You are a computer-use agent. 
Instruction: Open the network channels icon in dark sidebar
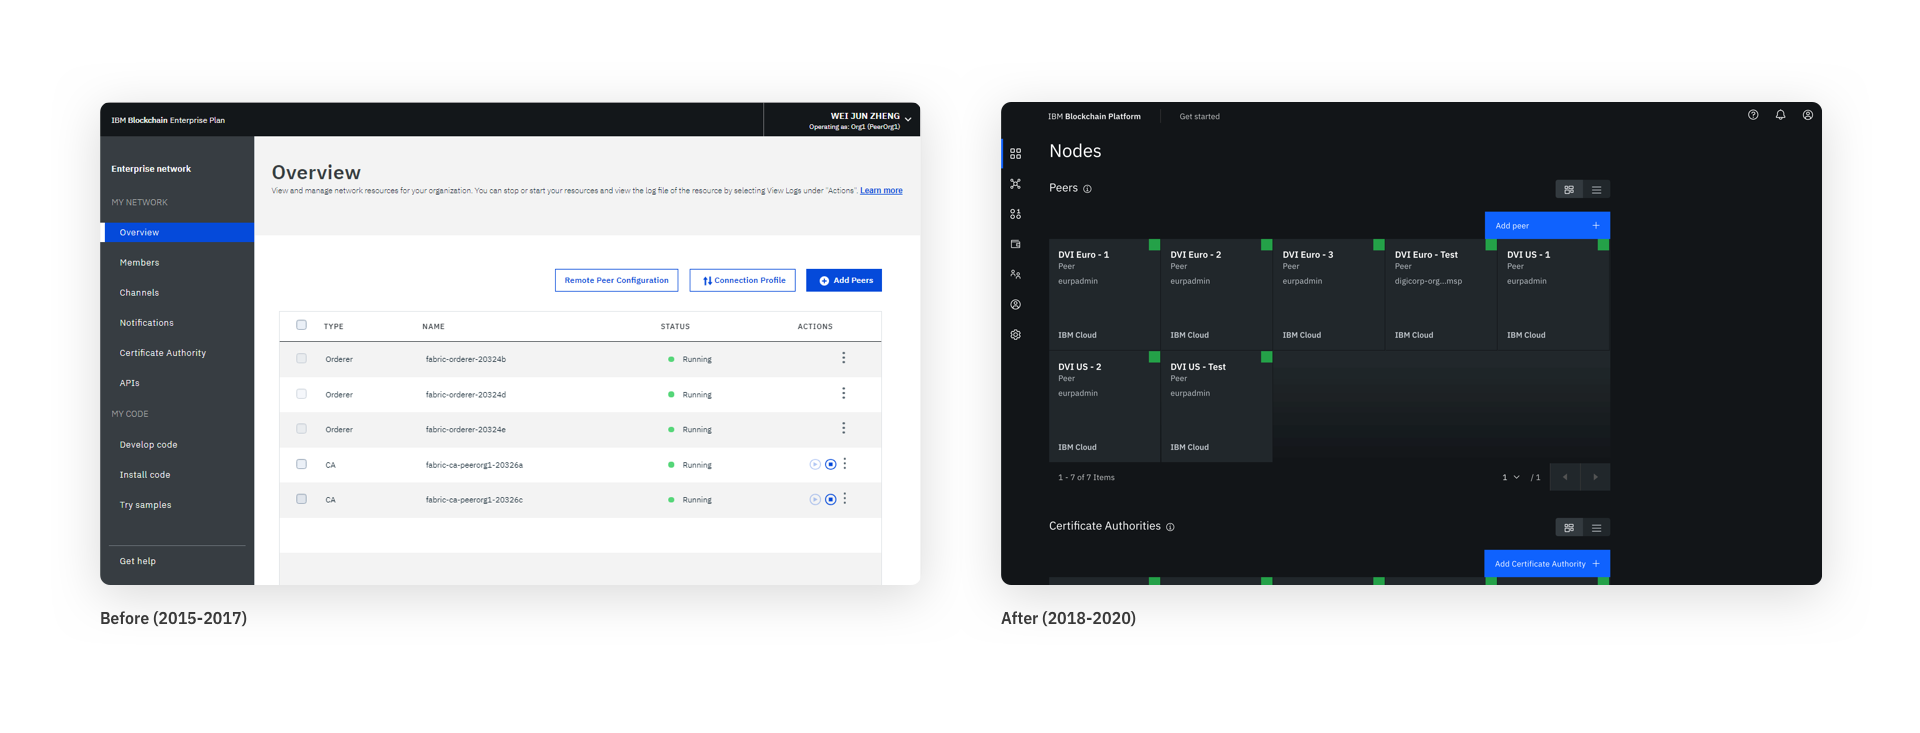1015,184
